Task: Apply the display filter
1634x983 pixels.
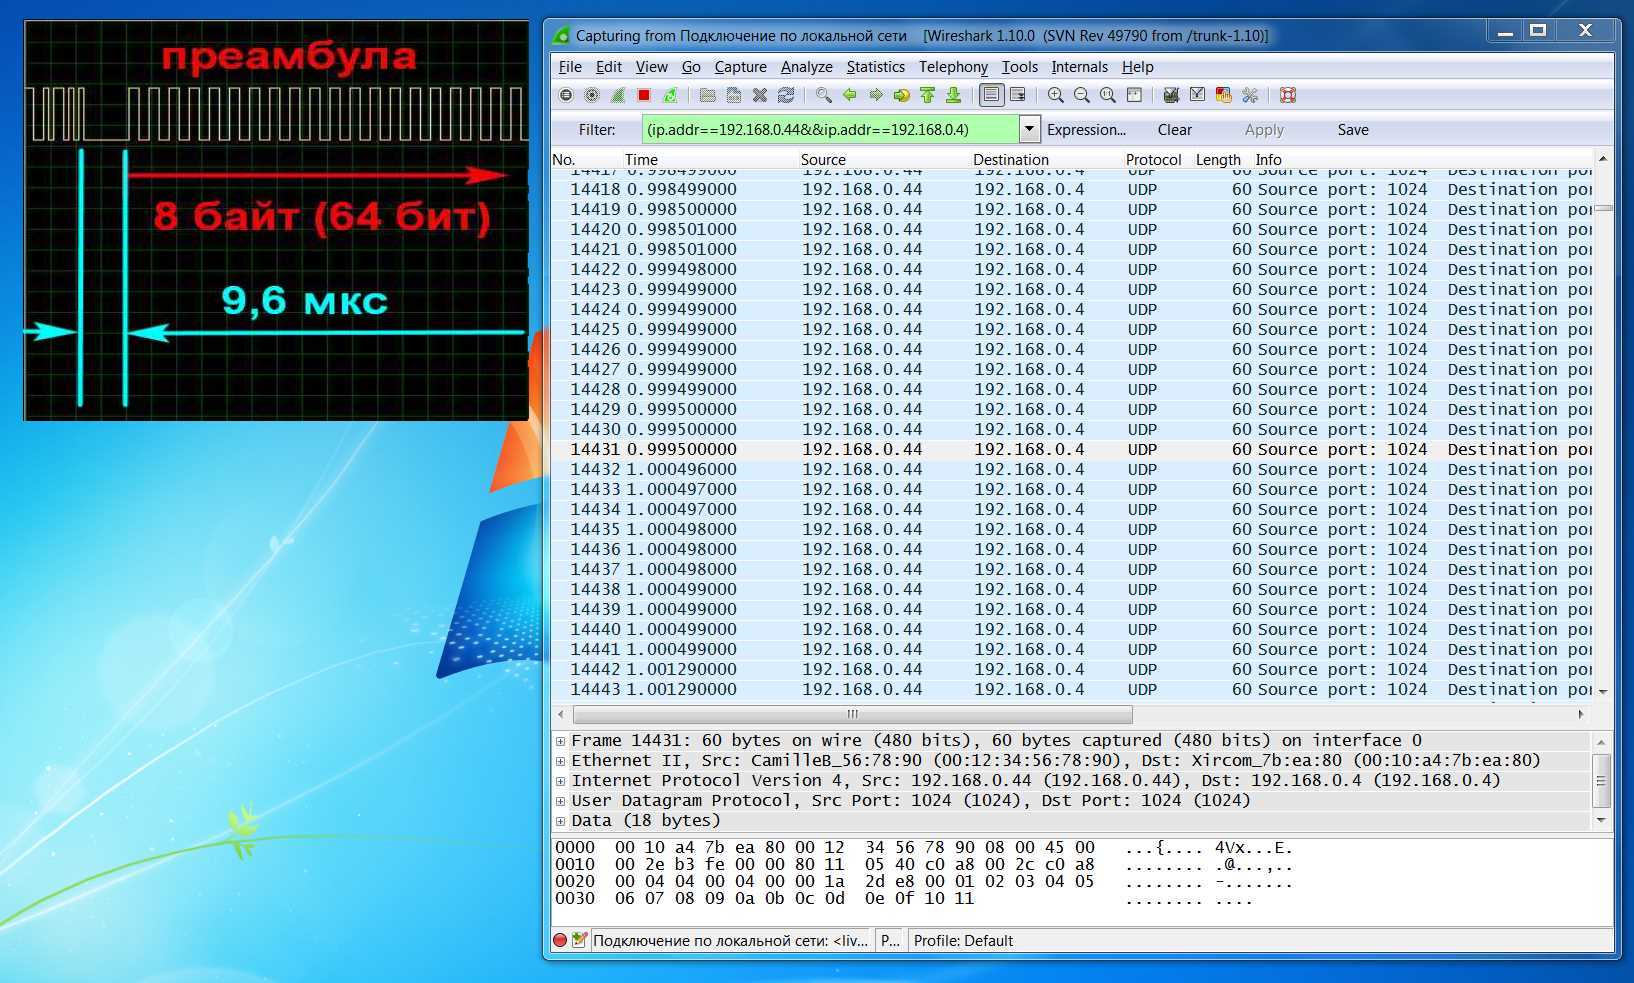Action: point(1264,130)
